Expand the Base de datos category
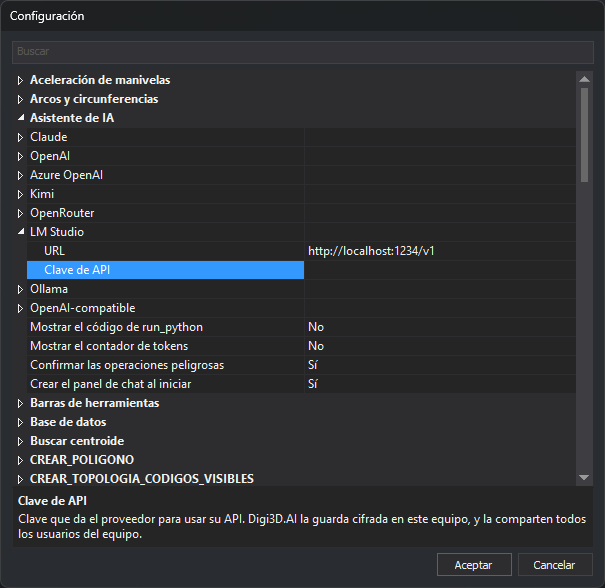 tap(20, 422)
